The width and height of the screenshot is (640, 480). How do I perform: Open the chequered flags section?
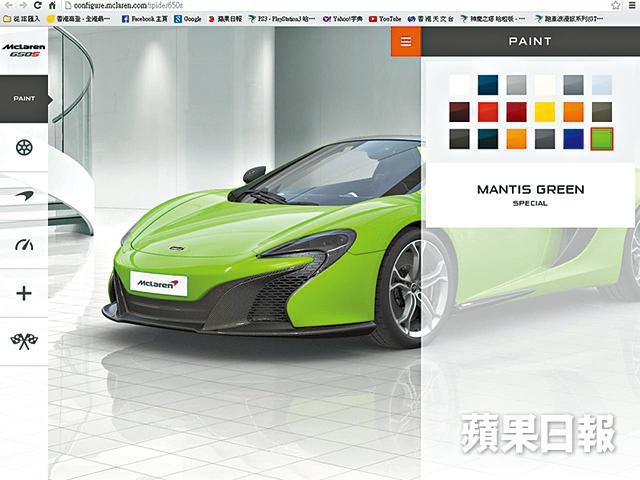coord(24,341)
